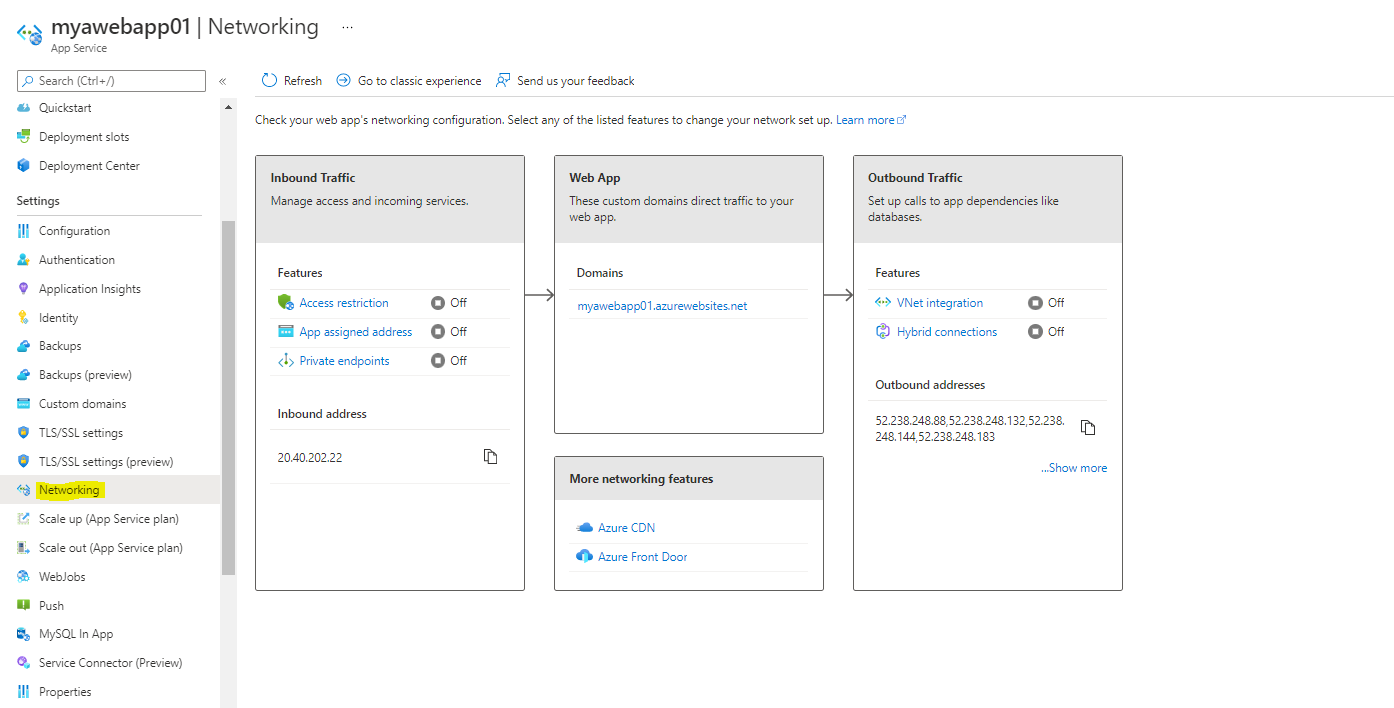Copy outbound addresses with the copy icon

coord(1088,428)
